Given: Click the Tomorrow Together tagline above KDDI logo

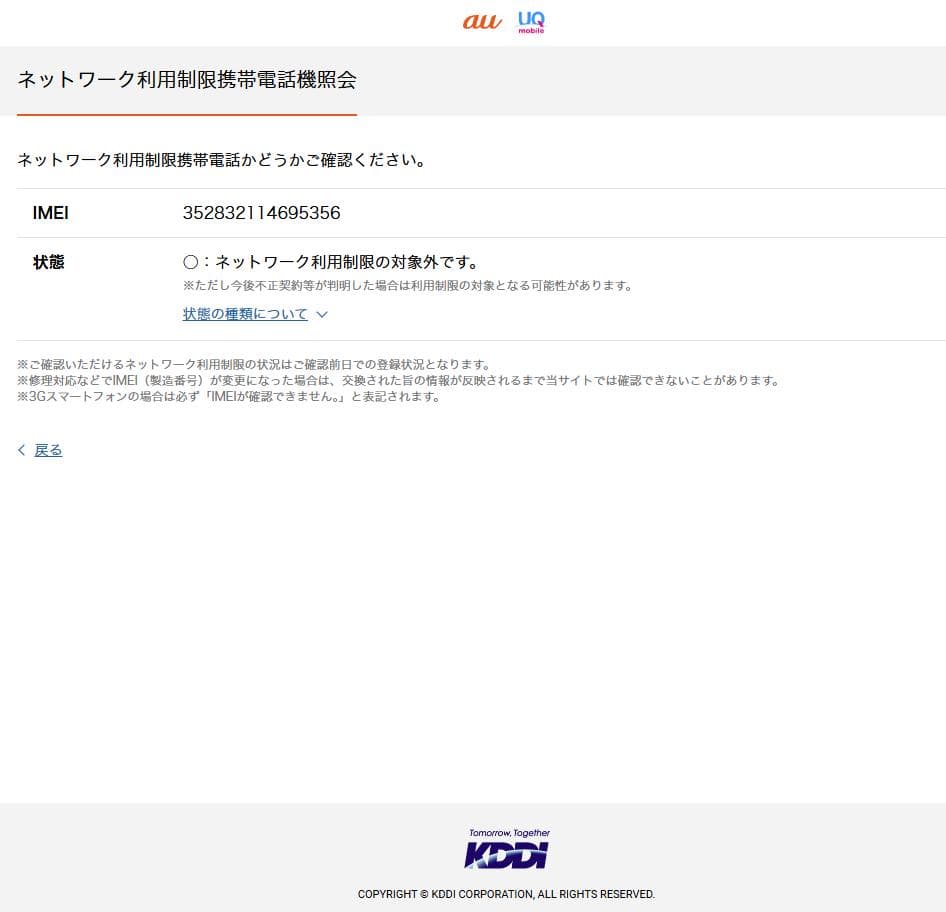Looking at the screenshot, I should point(510,832).
